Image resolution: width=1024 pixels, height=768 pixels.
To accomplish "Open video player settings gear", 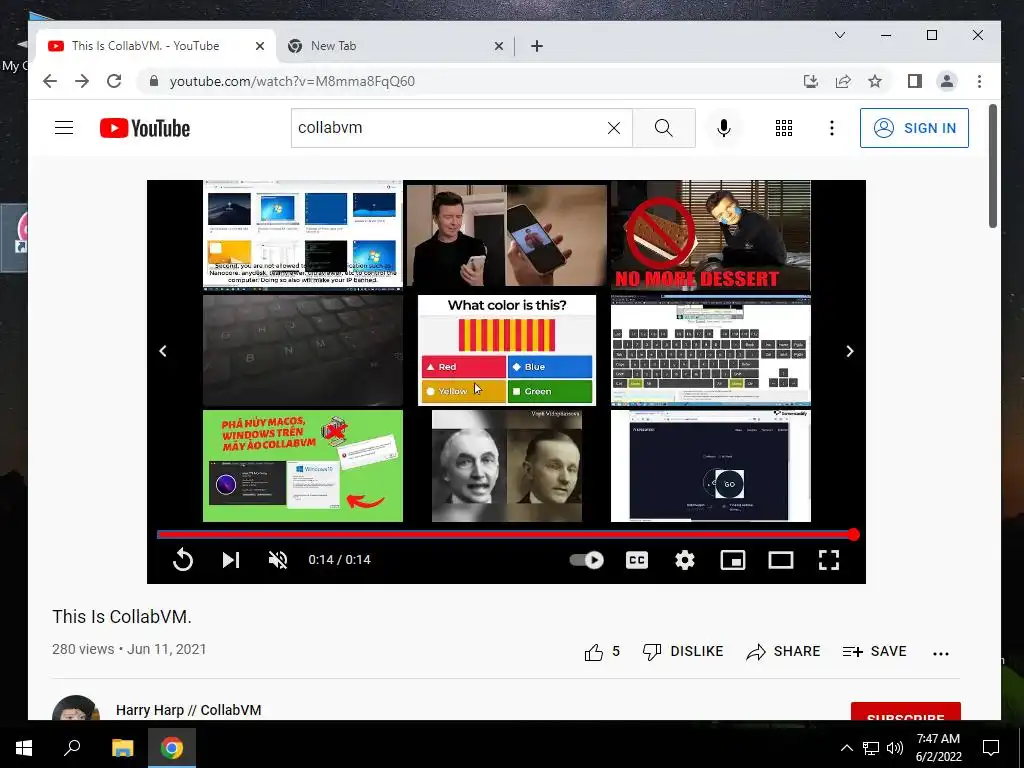I will 684,560.
